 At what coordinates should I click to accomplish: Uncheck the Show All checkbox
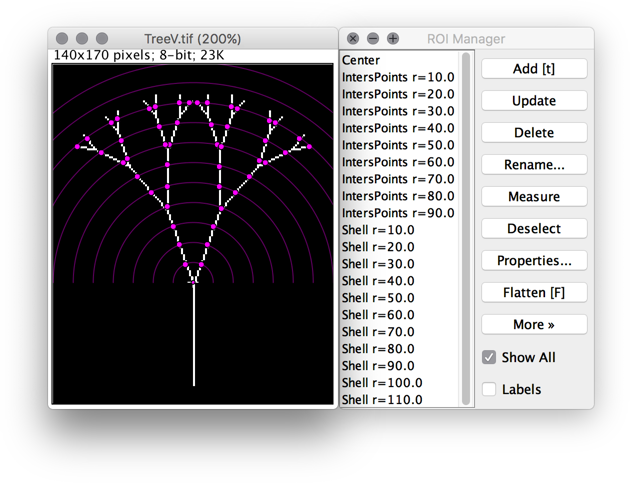click(x=489, y=357)
